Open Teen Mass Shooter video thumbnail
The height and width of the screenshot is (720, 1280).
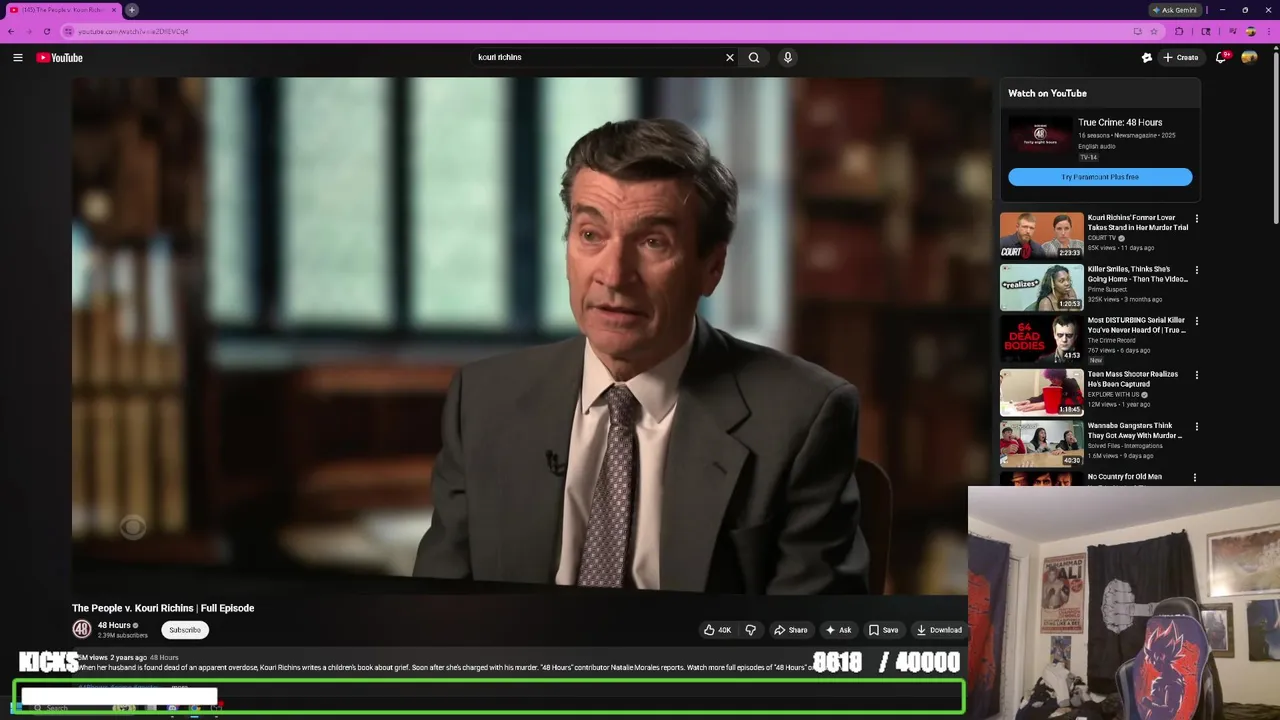tap(1042, 392)
